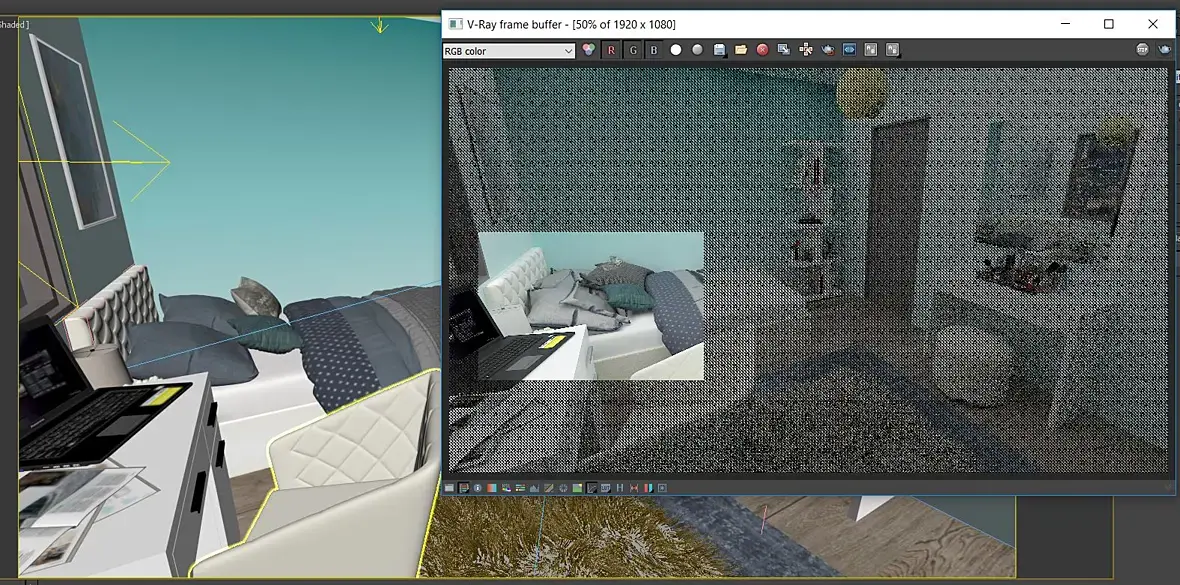
Task: Click the histogram-shaped bottom icon
Action: [534, 488]
